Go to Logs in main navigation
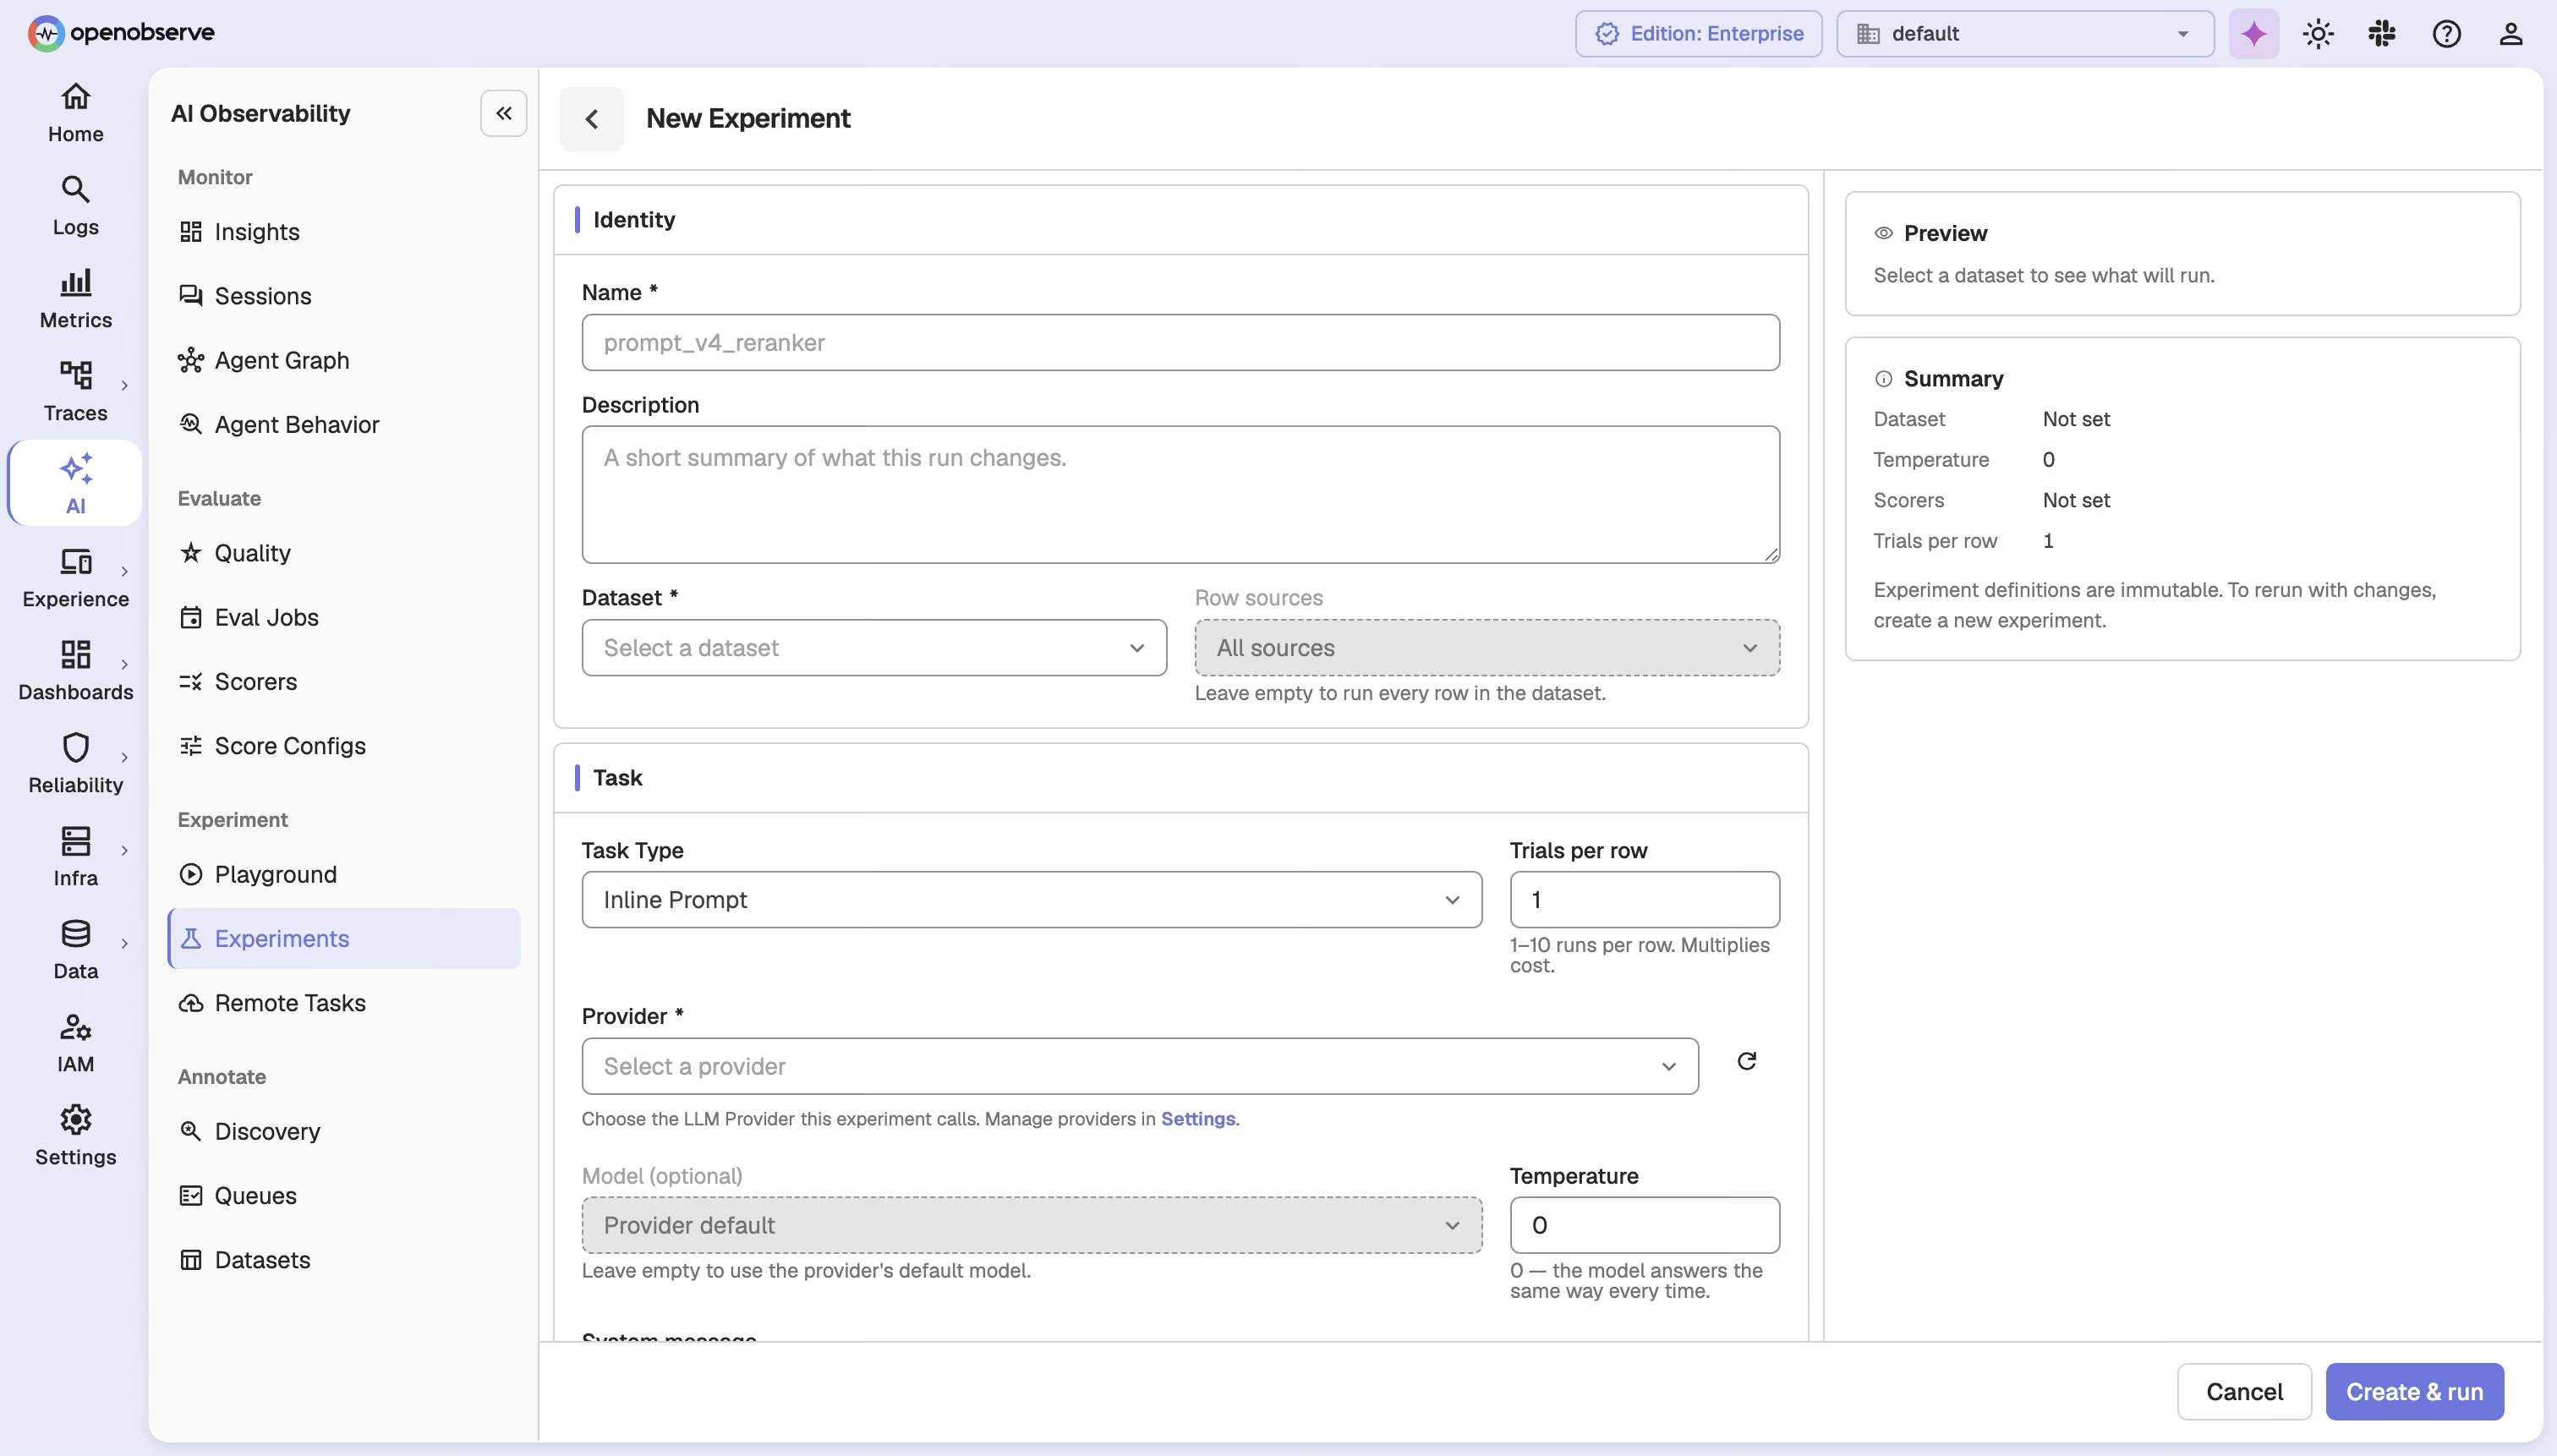The image size is (2557, 1456). [x=75, y=206]
